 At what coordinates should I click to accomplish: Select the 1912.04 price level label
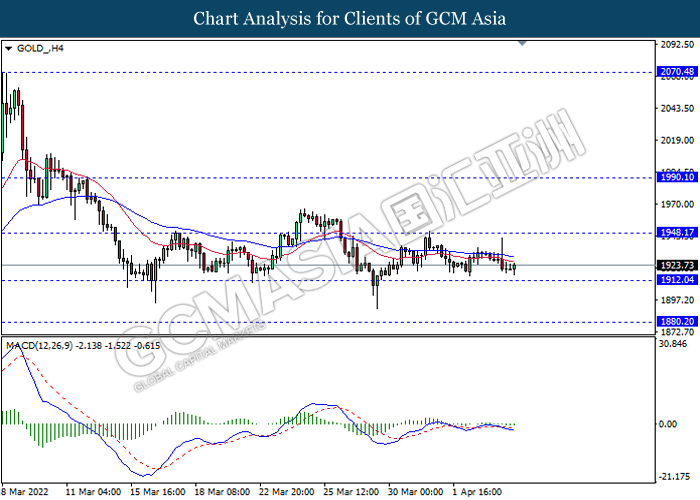coord(677,280)
